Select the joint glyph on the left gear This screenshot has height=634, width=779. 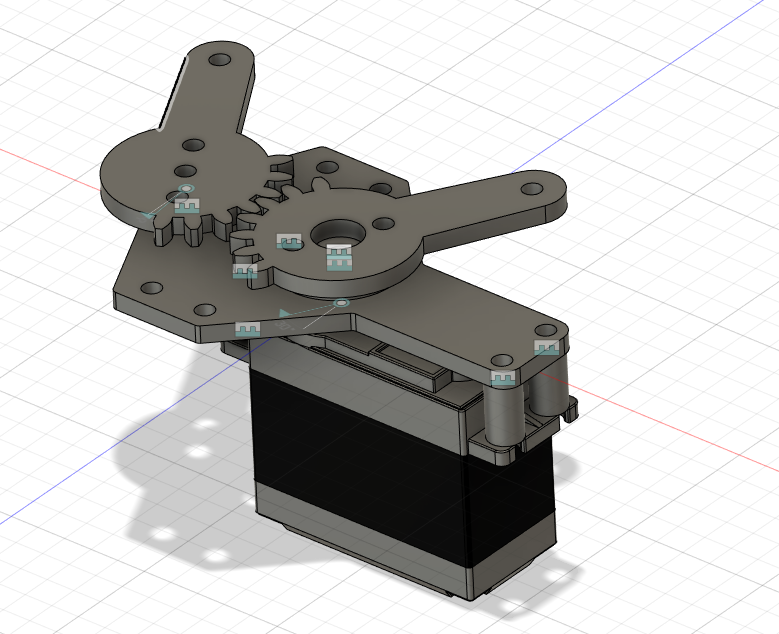click(x=187, y=206)
